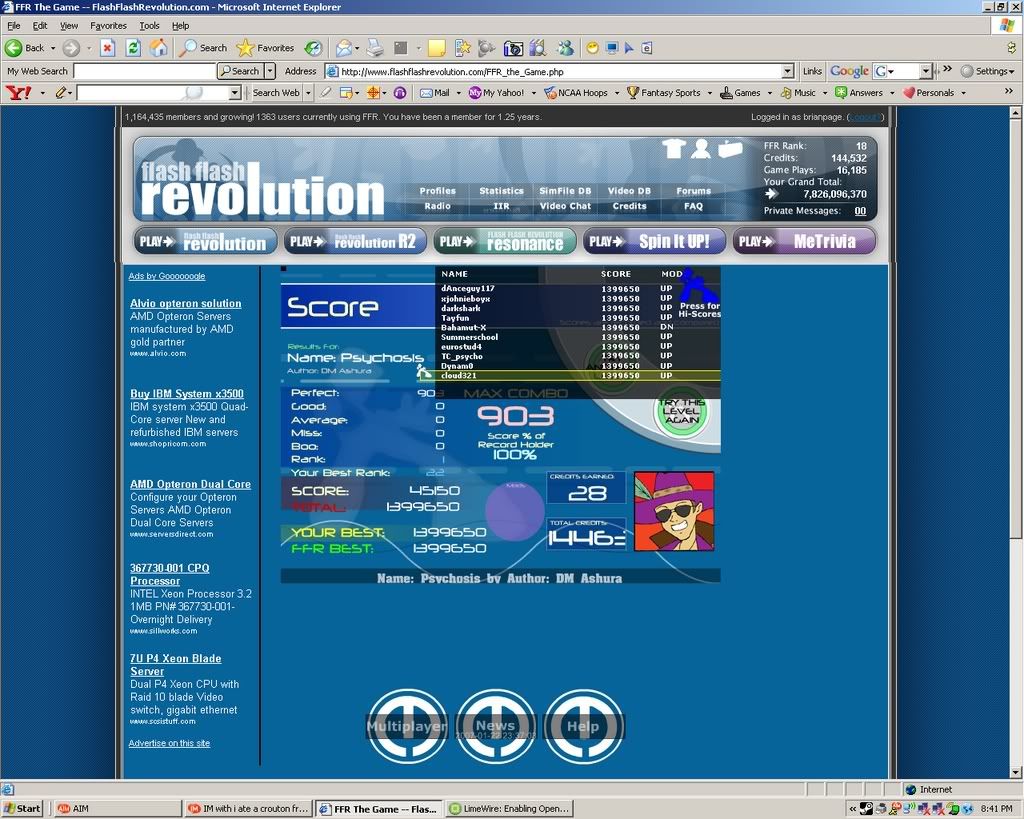Click the t-shirt shop icon in header

click(x=672, y=149)
